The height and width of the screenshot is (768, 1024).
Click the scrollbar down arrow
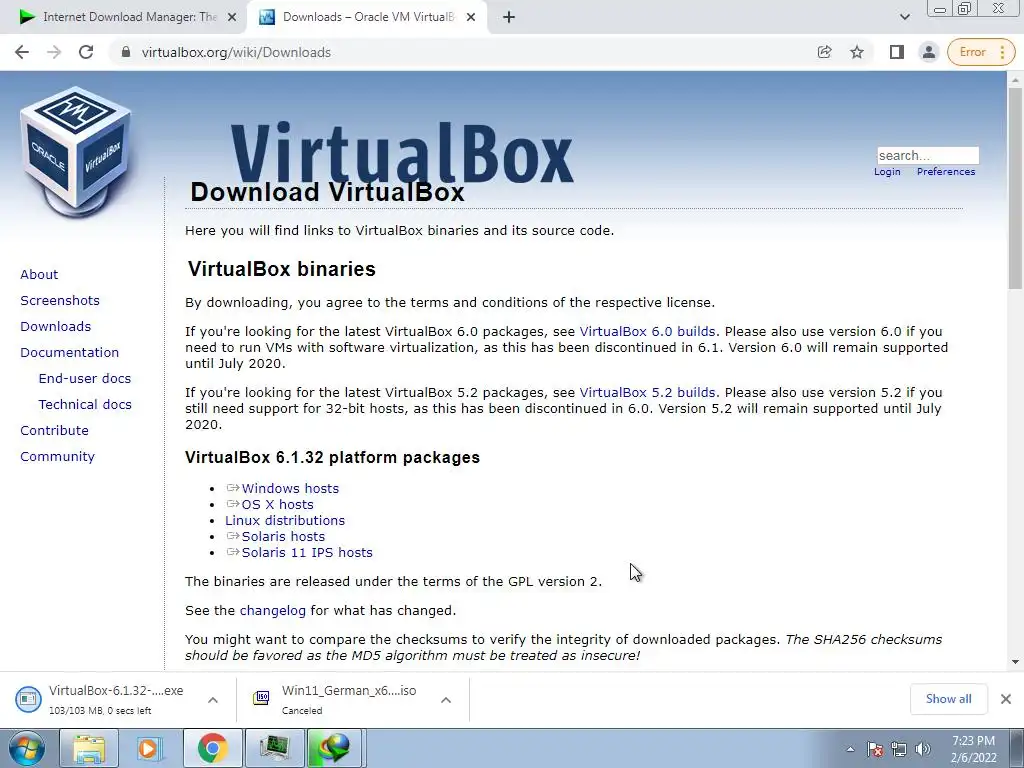pos(1015,662)
